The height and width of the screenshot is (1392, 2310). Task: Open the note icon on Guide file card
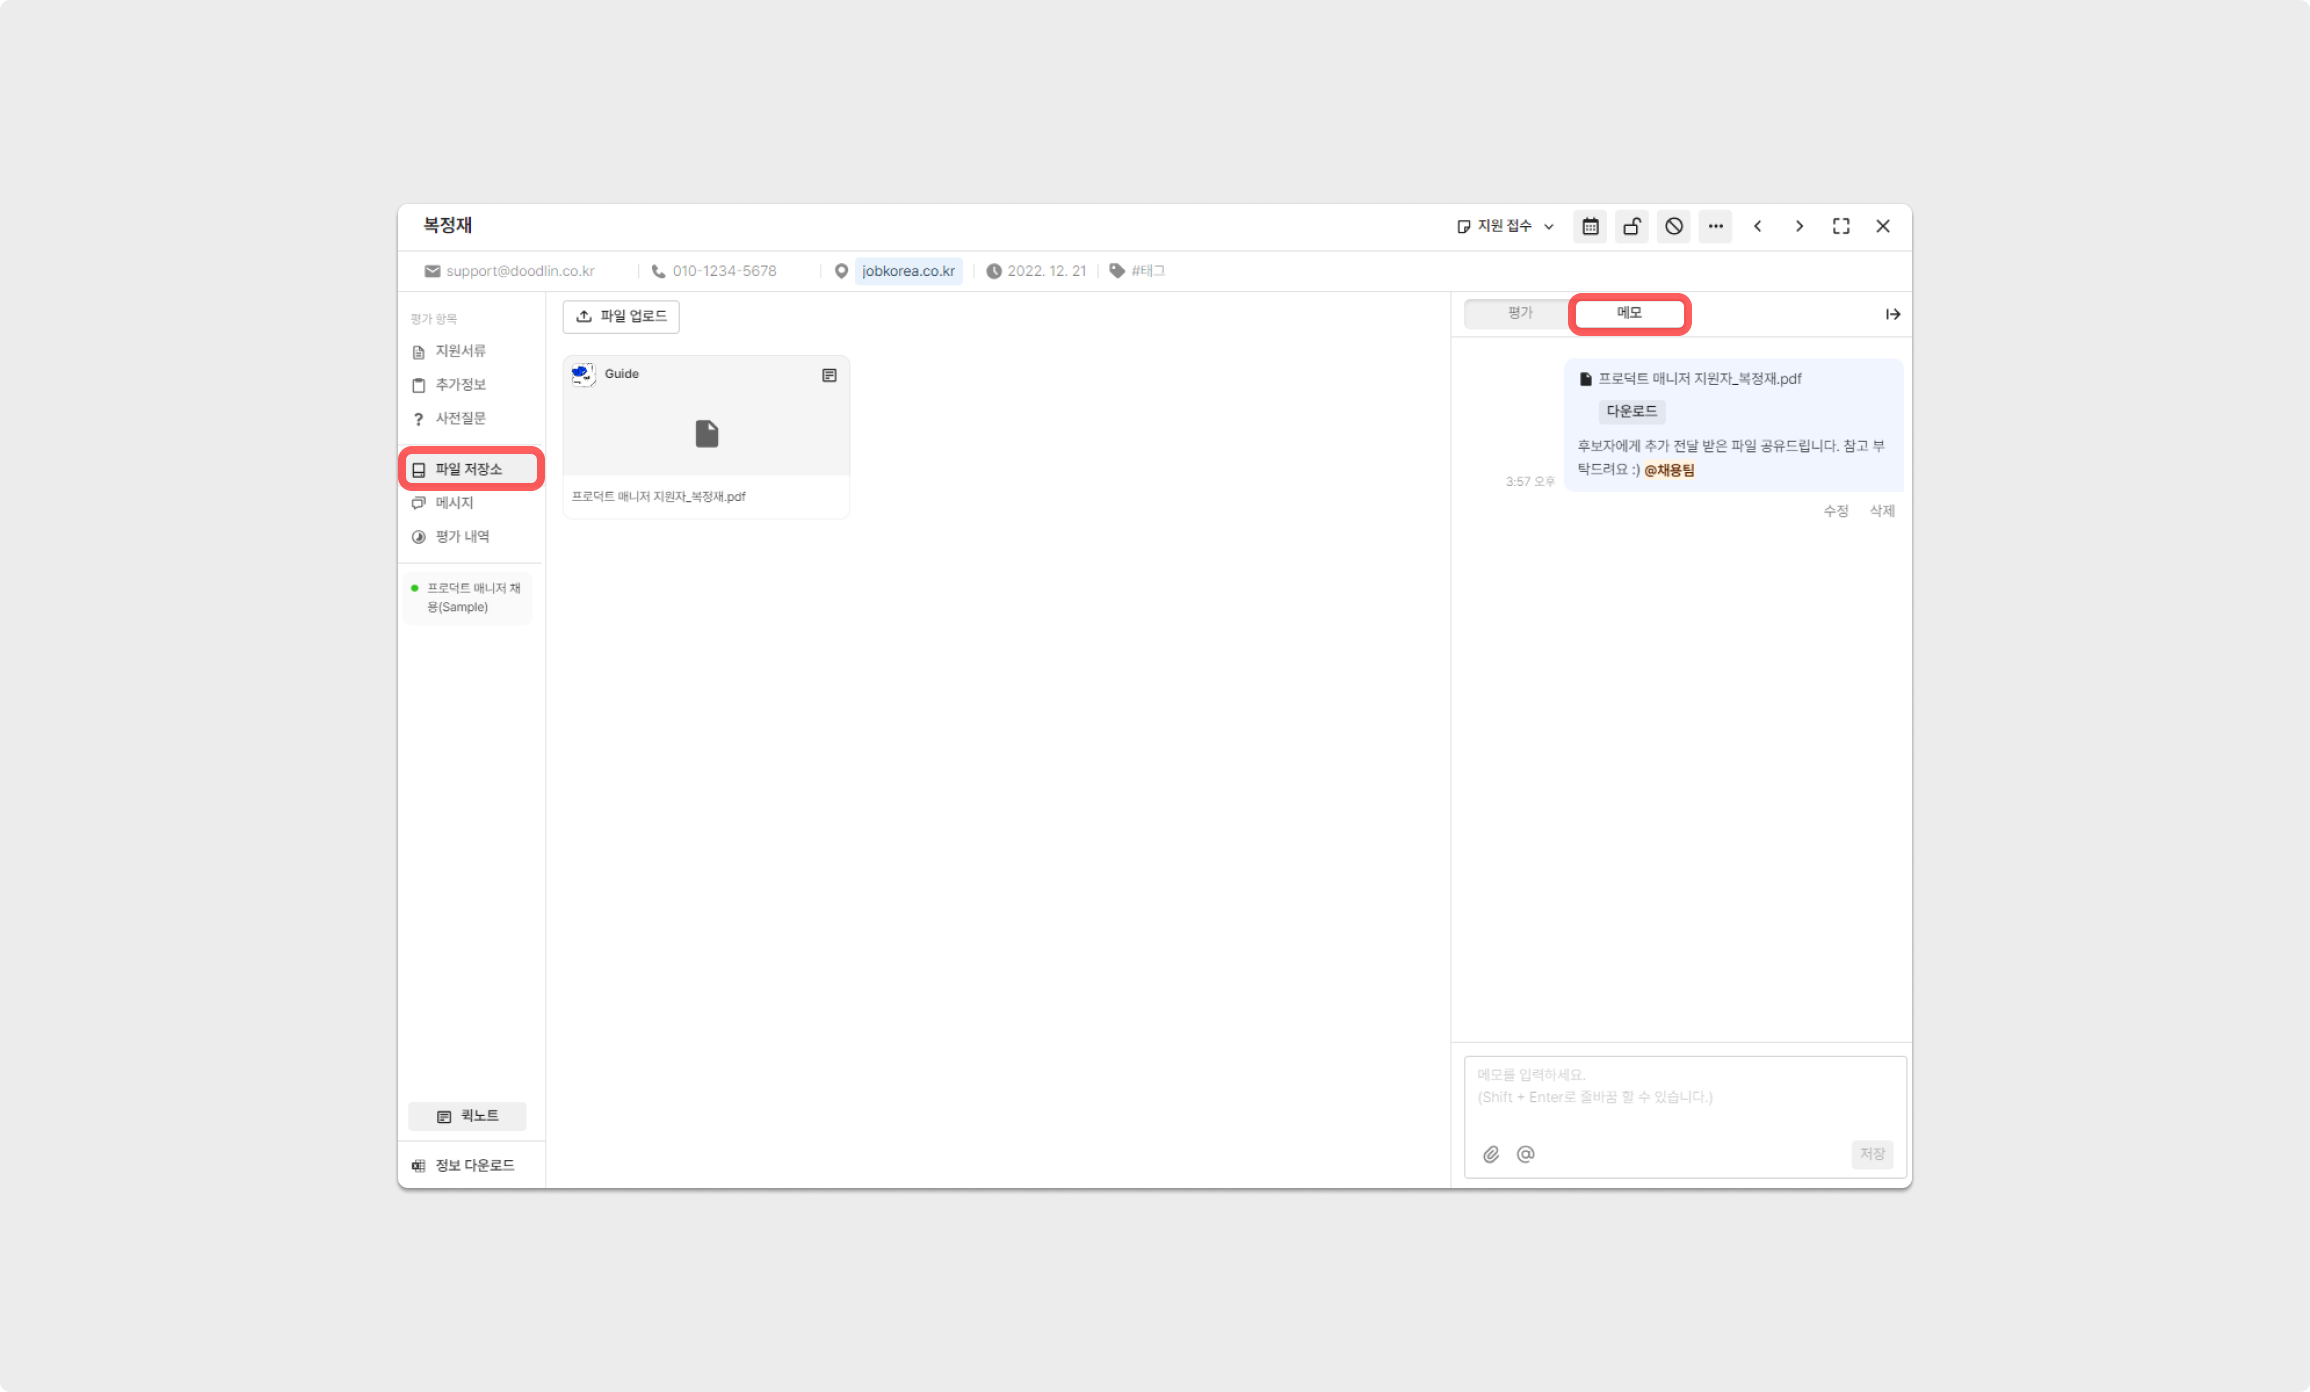[829, 375]
